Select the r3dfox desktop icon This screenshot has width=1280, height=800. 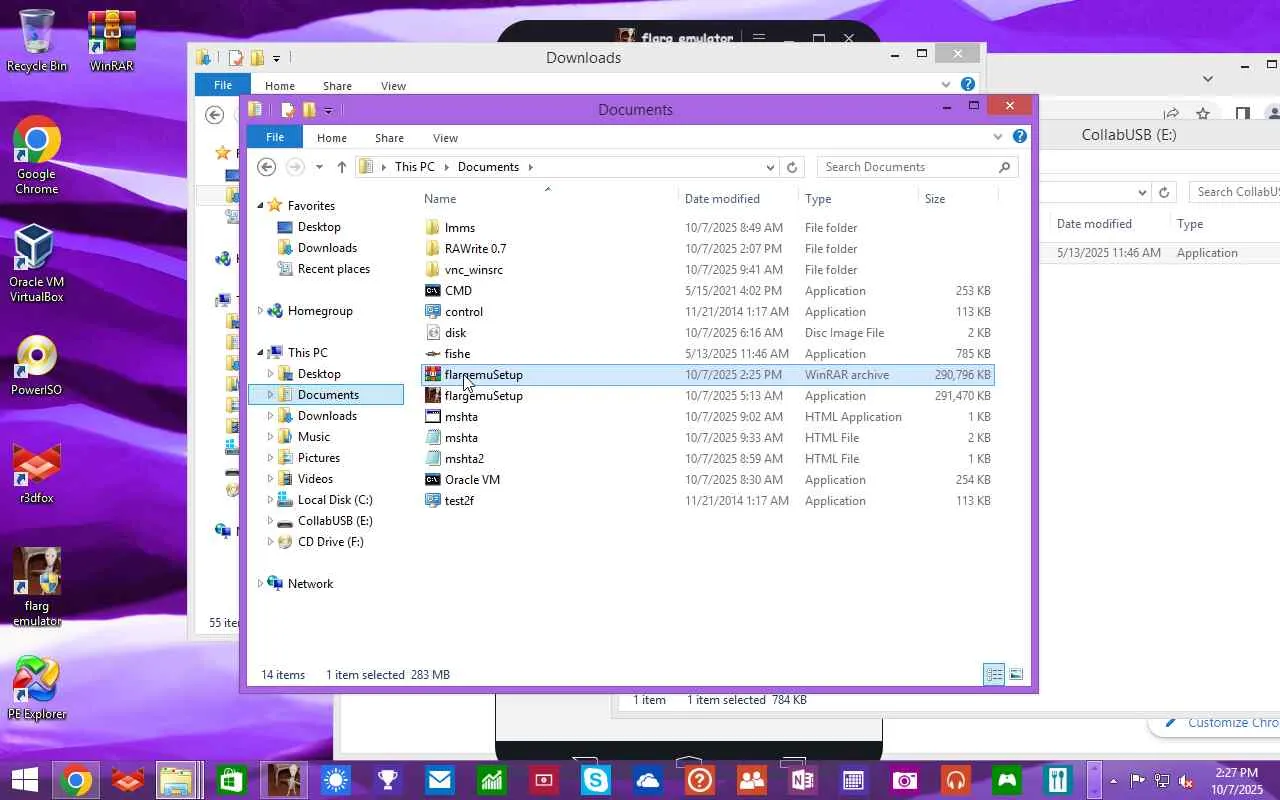click(x=37, y=472)
